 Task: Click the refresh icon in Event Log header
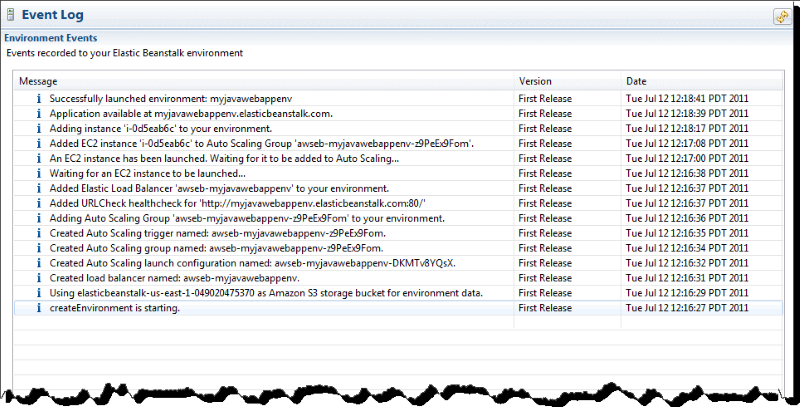(x=781, y=16)
